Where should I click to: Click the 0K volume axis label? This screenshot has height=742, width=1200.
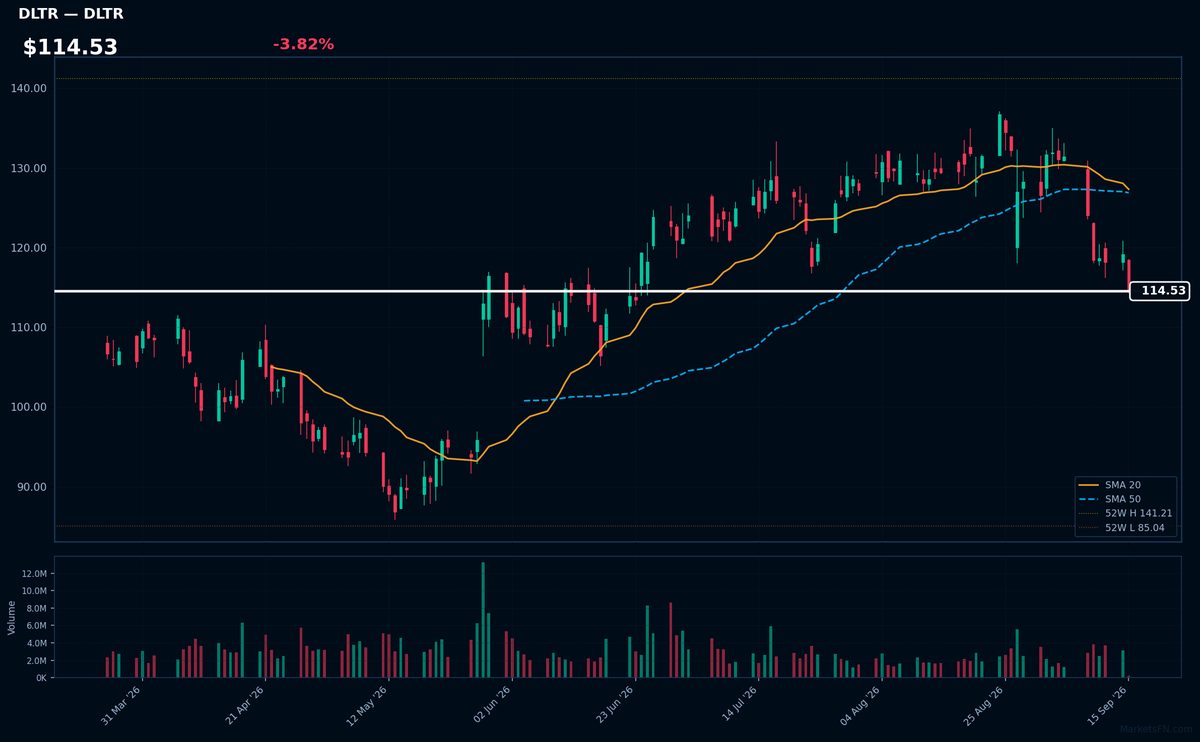pos(41,678)
